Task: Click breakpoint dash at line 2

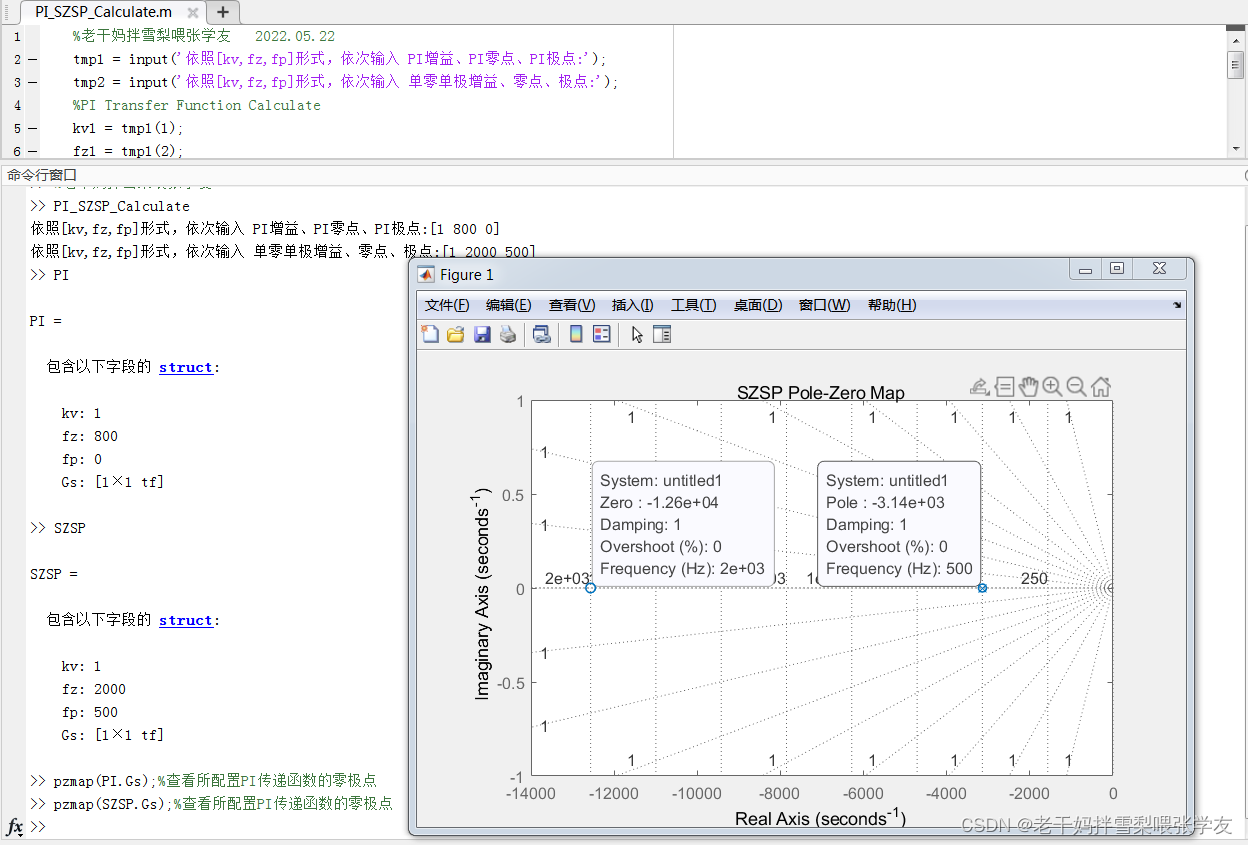Action: point(33,59)
